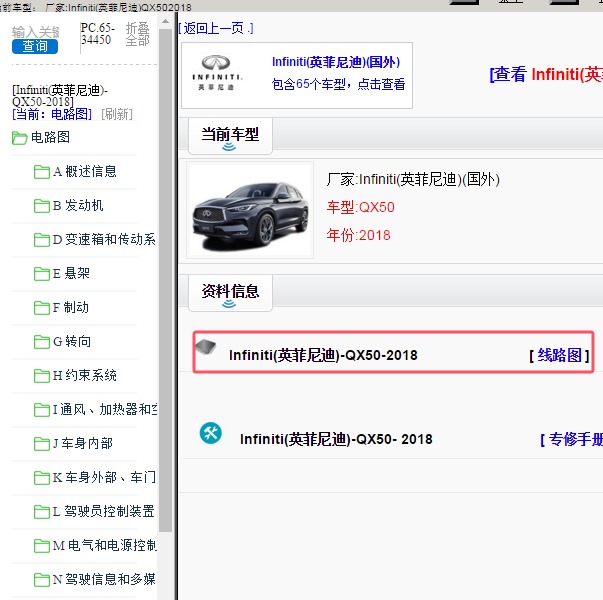Click folder icon beside A 概述信息

click(x=42, y=172)
